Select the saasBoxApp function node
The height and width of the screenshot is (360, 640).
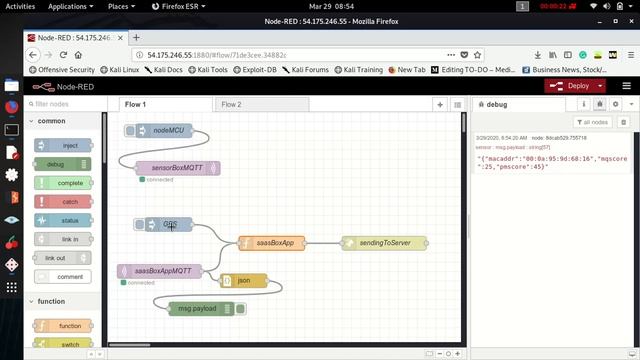tap(272, 243)
